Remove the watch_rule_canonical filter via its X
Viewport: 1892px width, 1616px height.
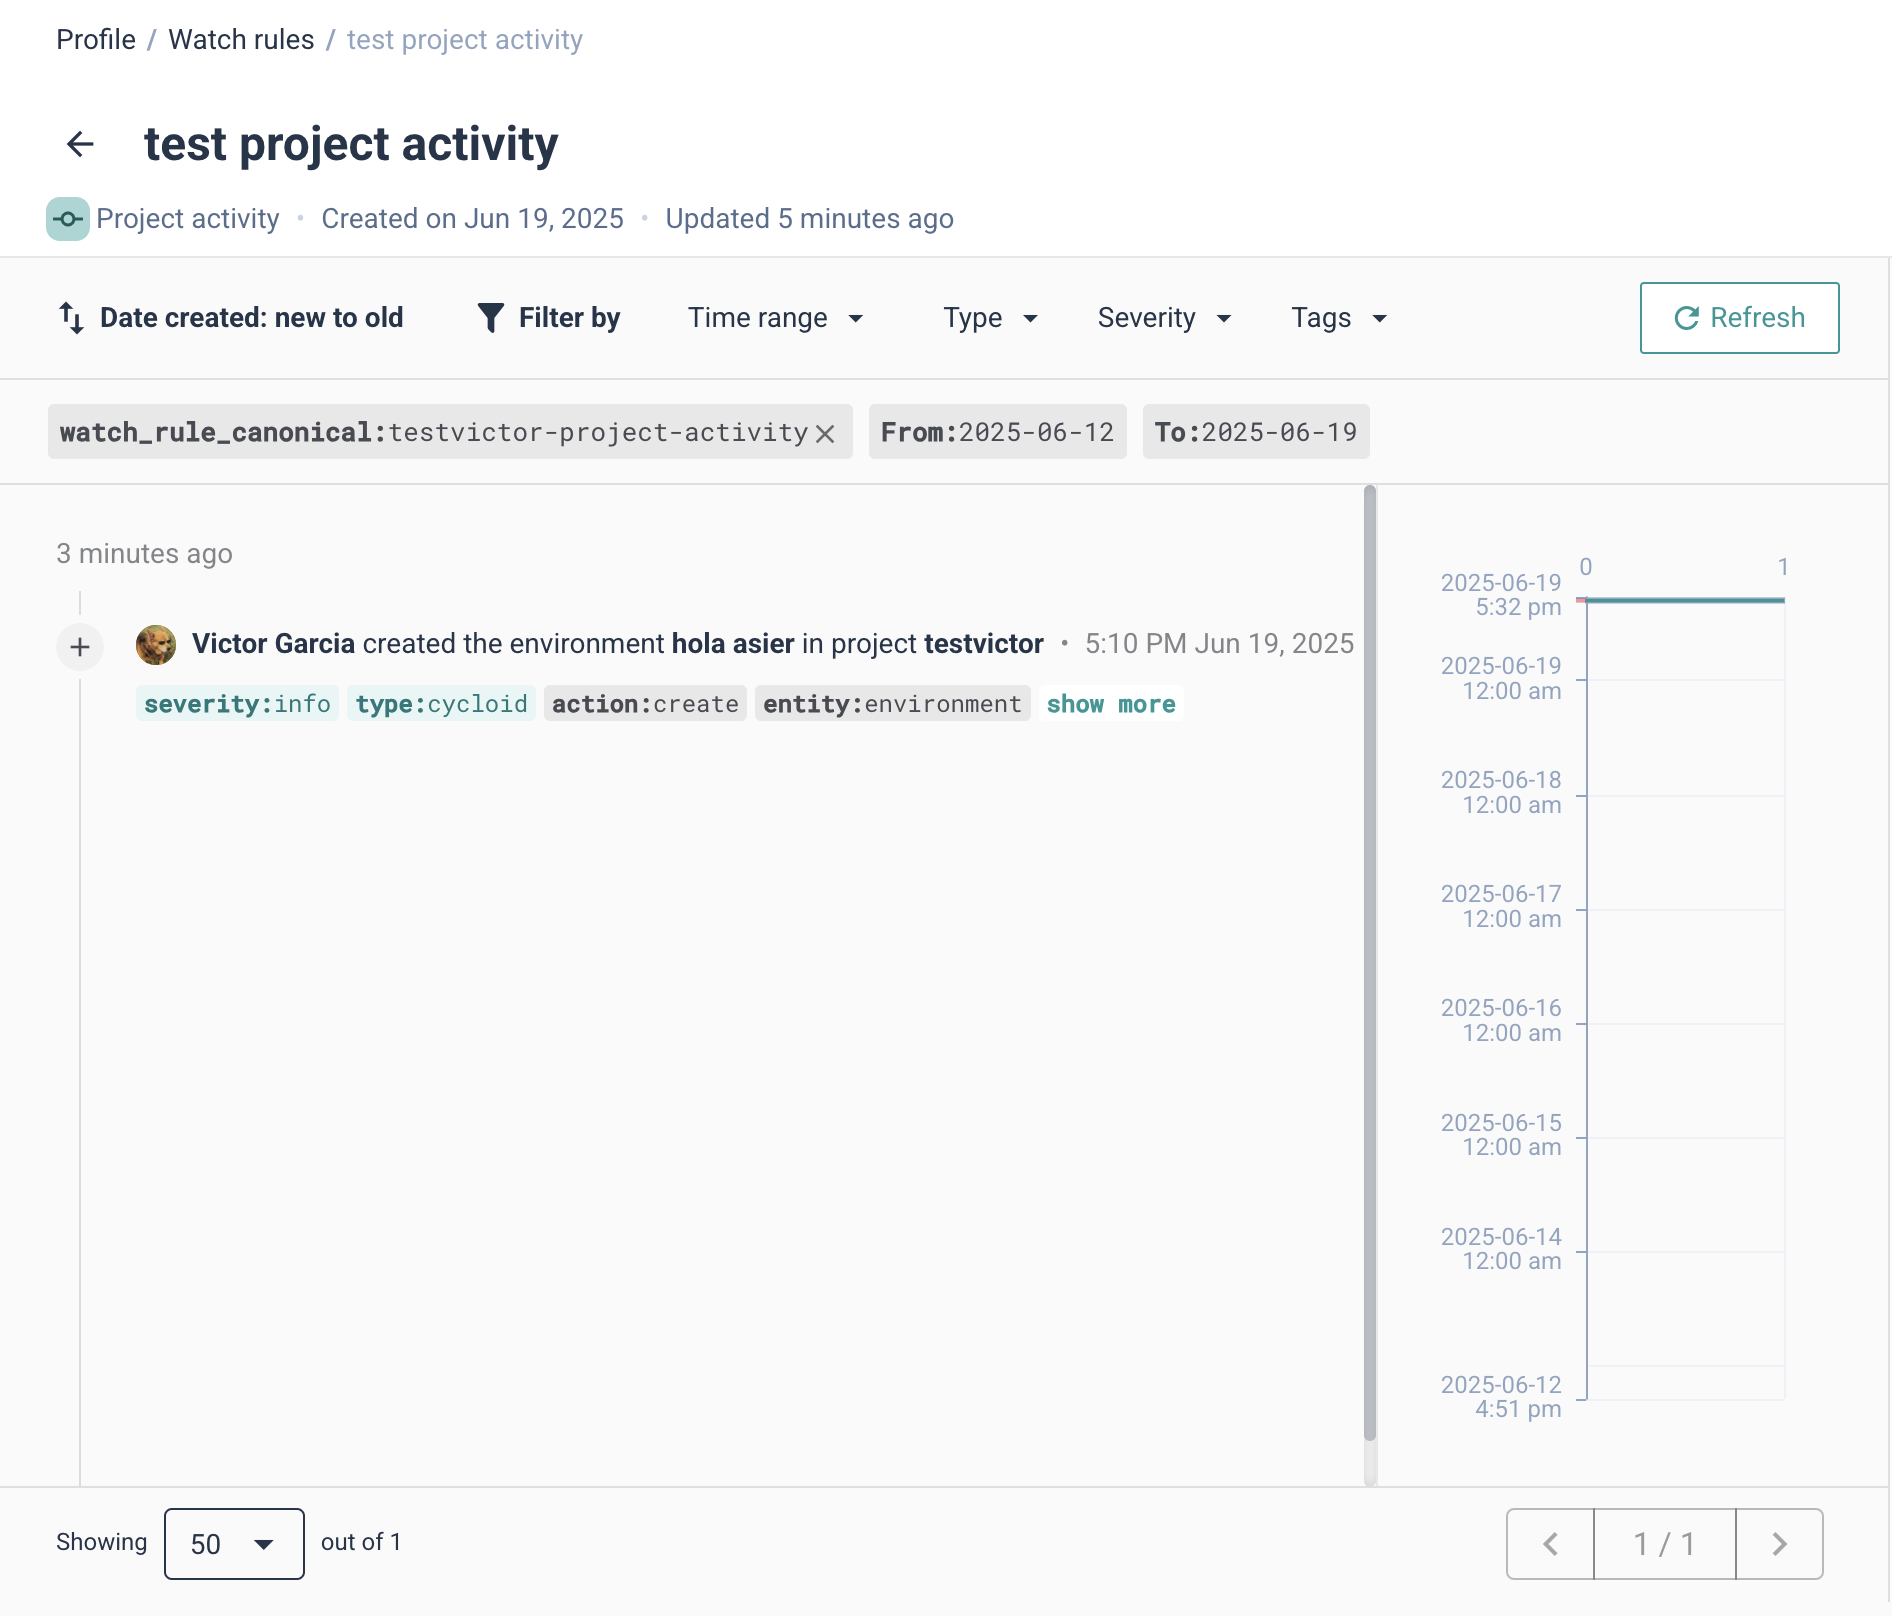[825, 432]
